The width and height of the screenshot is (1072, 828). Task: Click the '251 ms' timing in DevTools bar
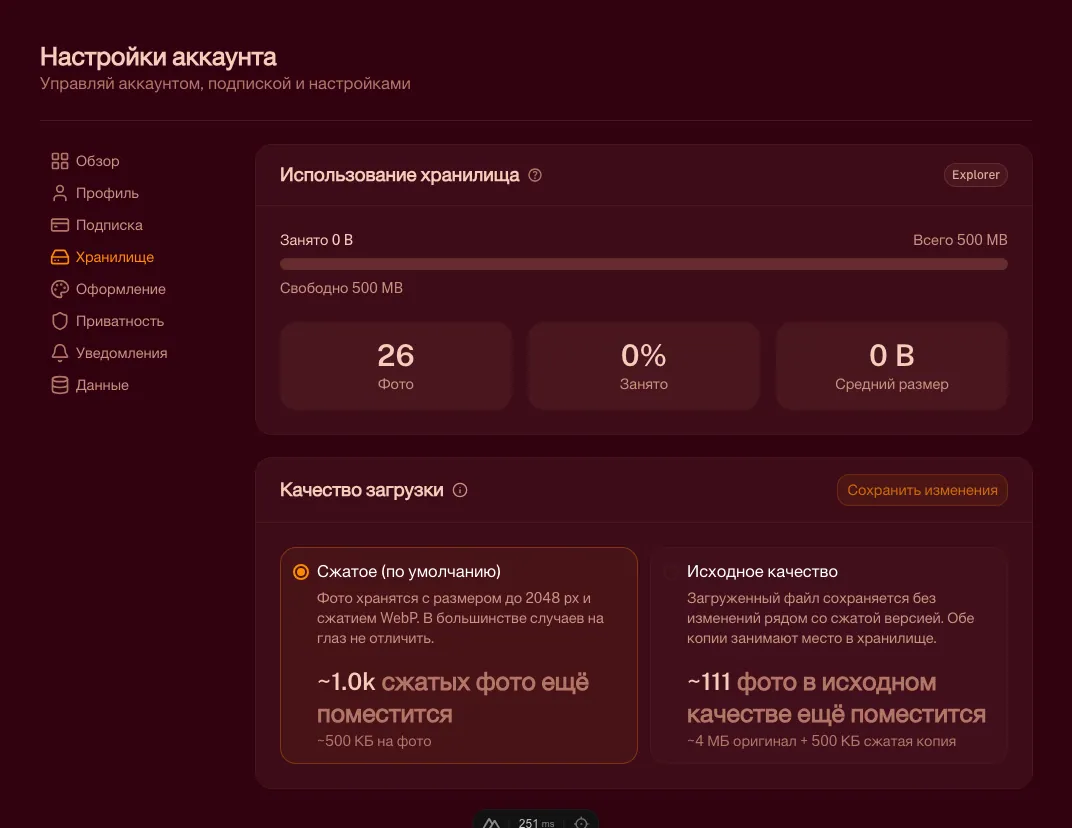(x=536, y=823)
